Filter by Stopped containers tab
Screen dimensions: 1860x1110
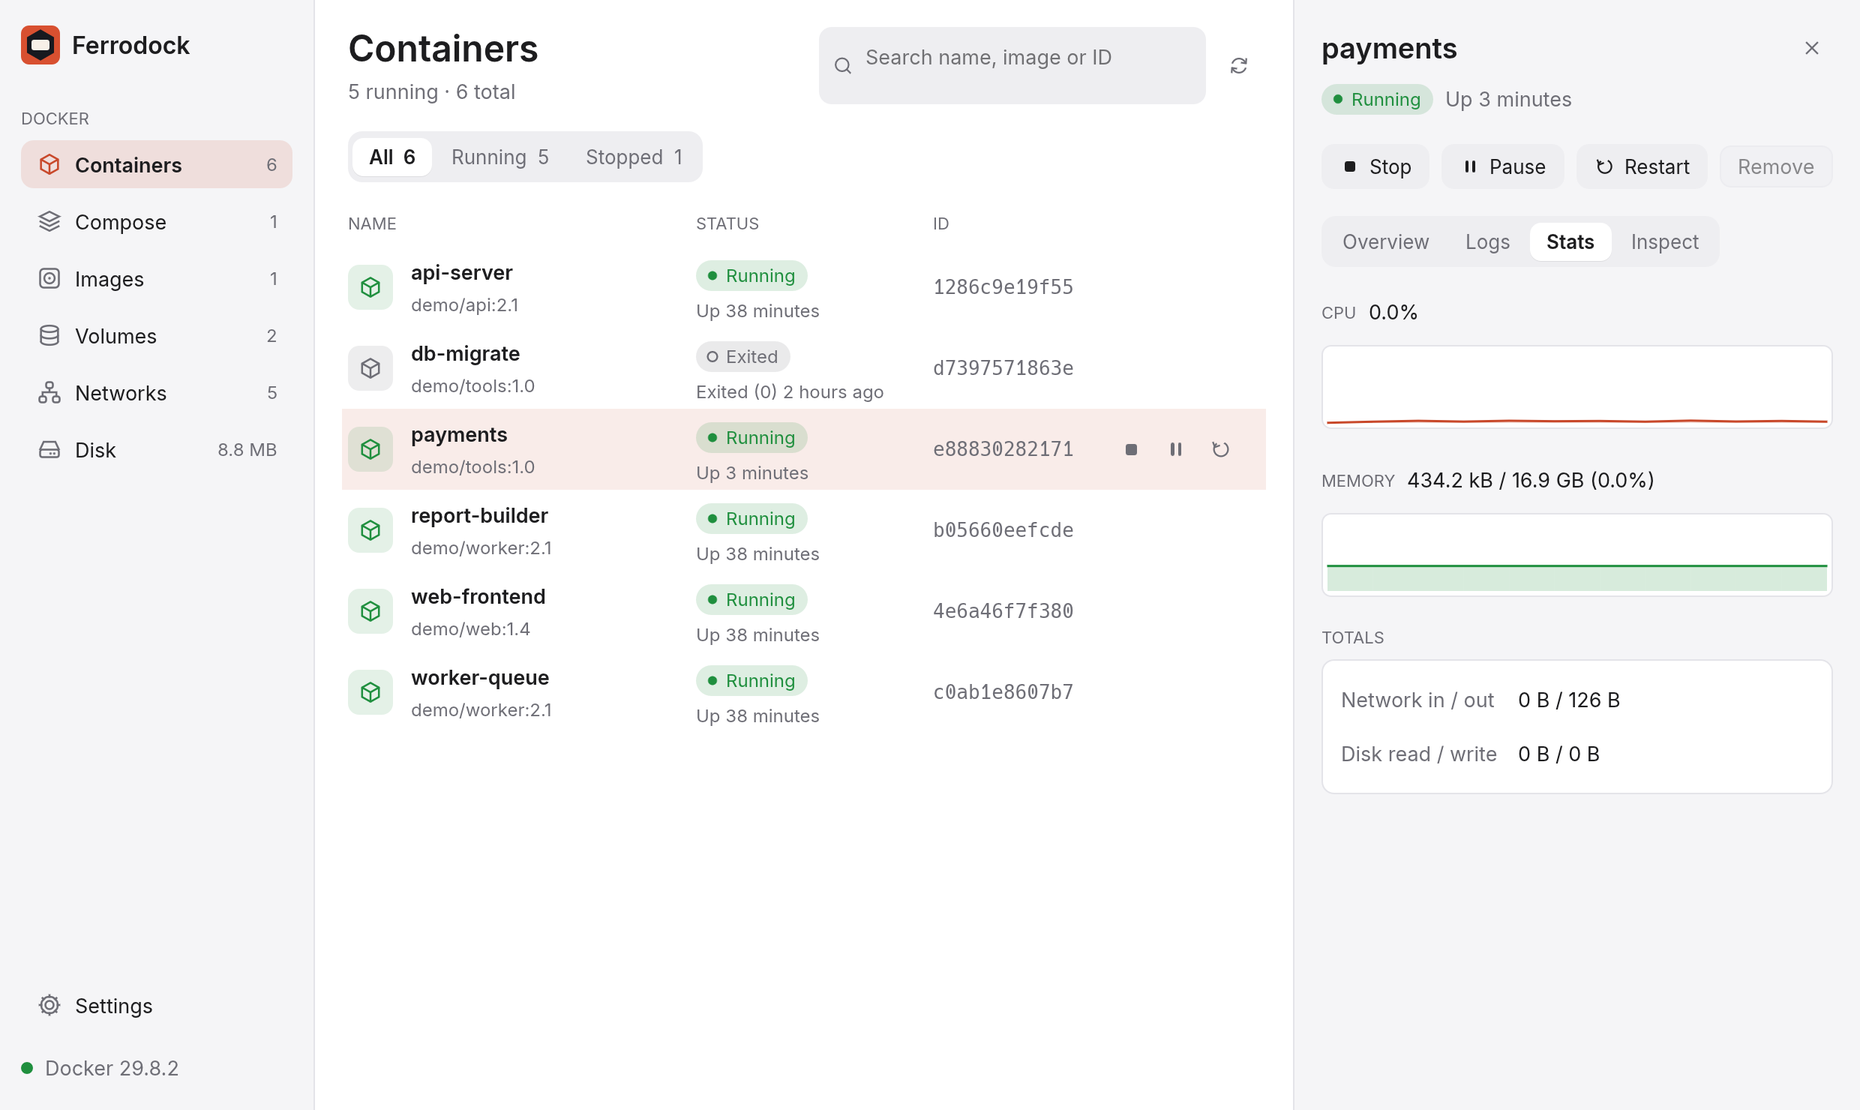click(634, 157)
